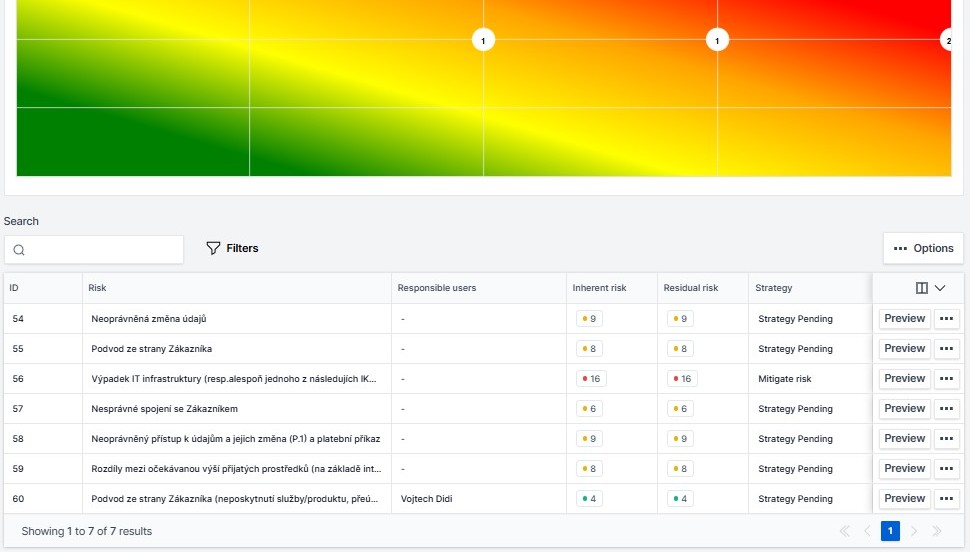
Task: Click residual risk badge 6 in row 57
Action: pyautogui.click(x=680, y=408)
